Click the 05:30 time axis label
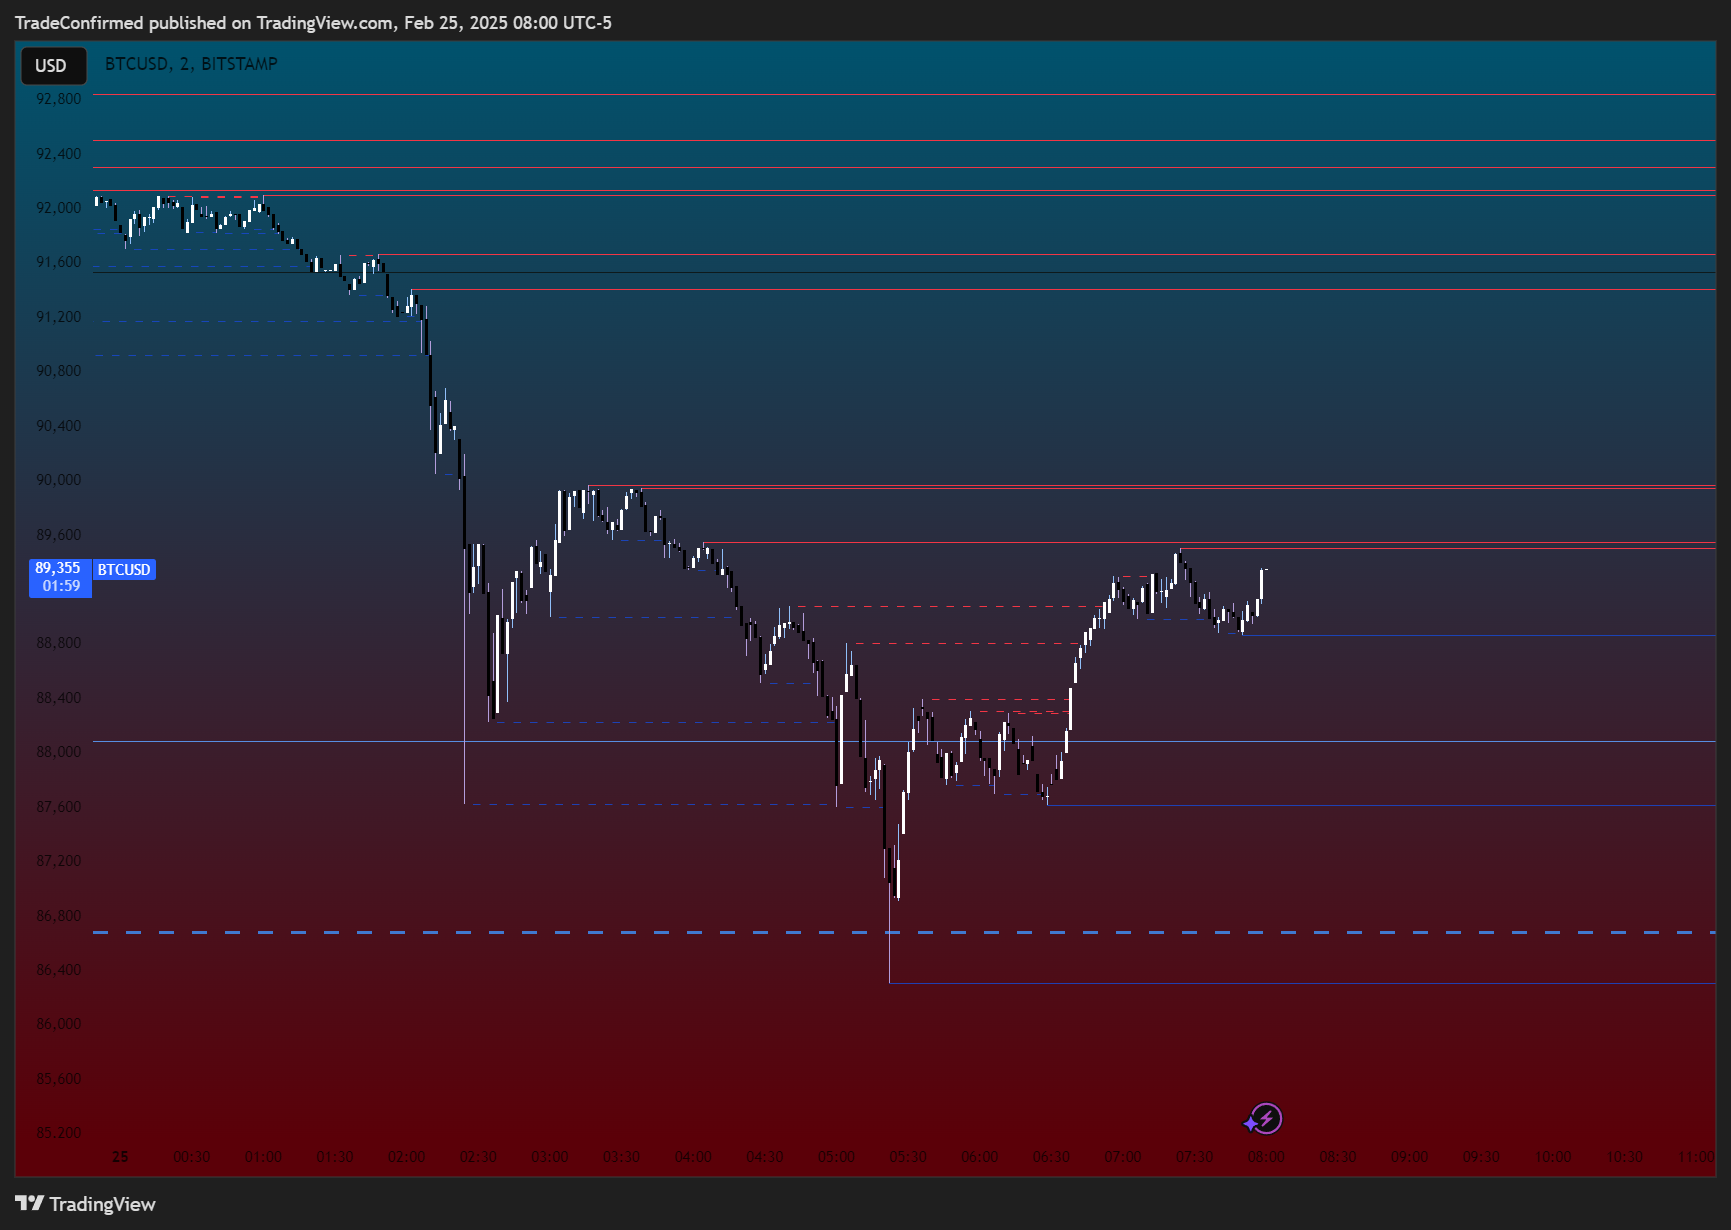Image resolution: width=1731 pixels, height=1230 pixels. (x=908, y=1157)
